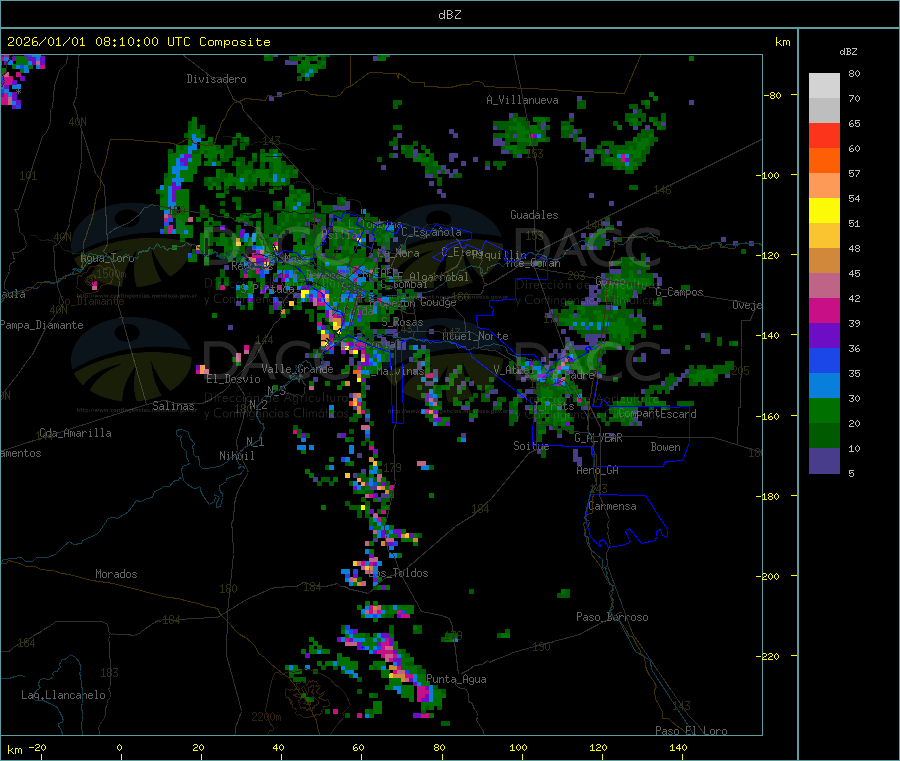Click the C_Campos place label
Viewport: 900px width, 761px height.
pos(680,292)
